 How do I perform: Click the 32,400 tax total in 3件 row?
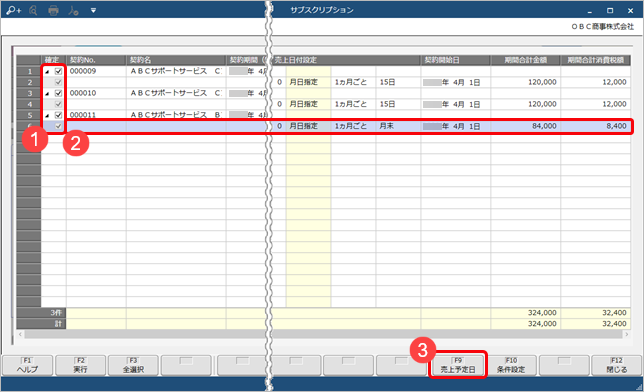[x=596, y=313]
